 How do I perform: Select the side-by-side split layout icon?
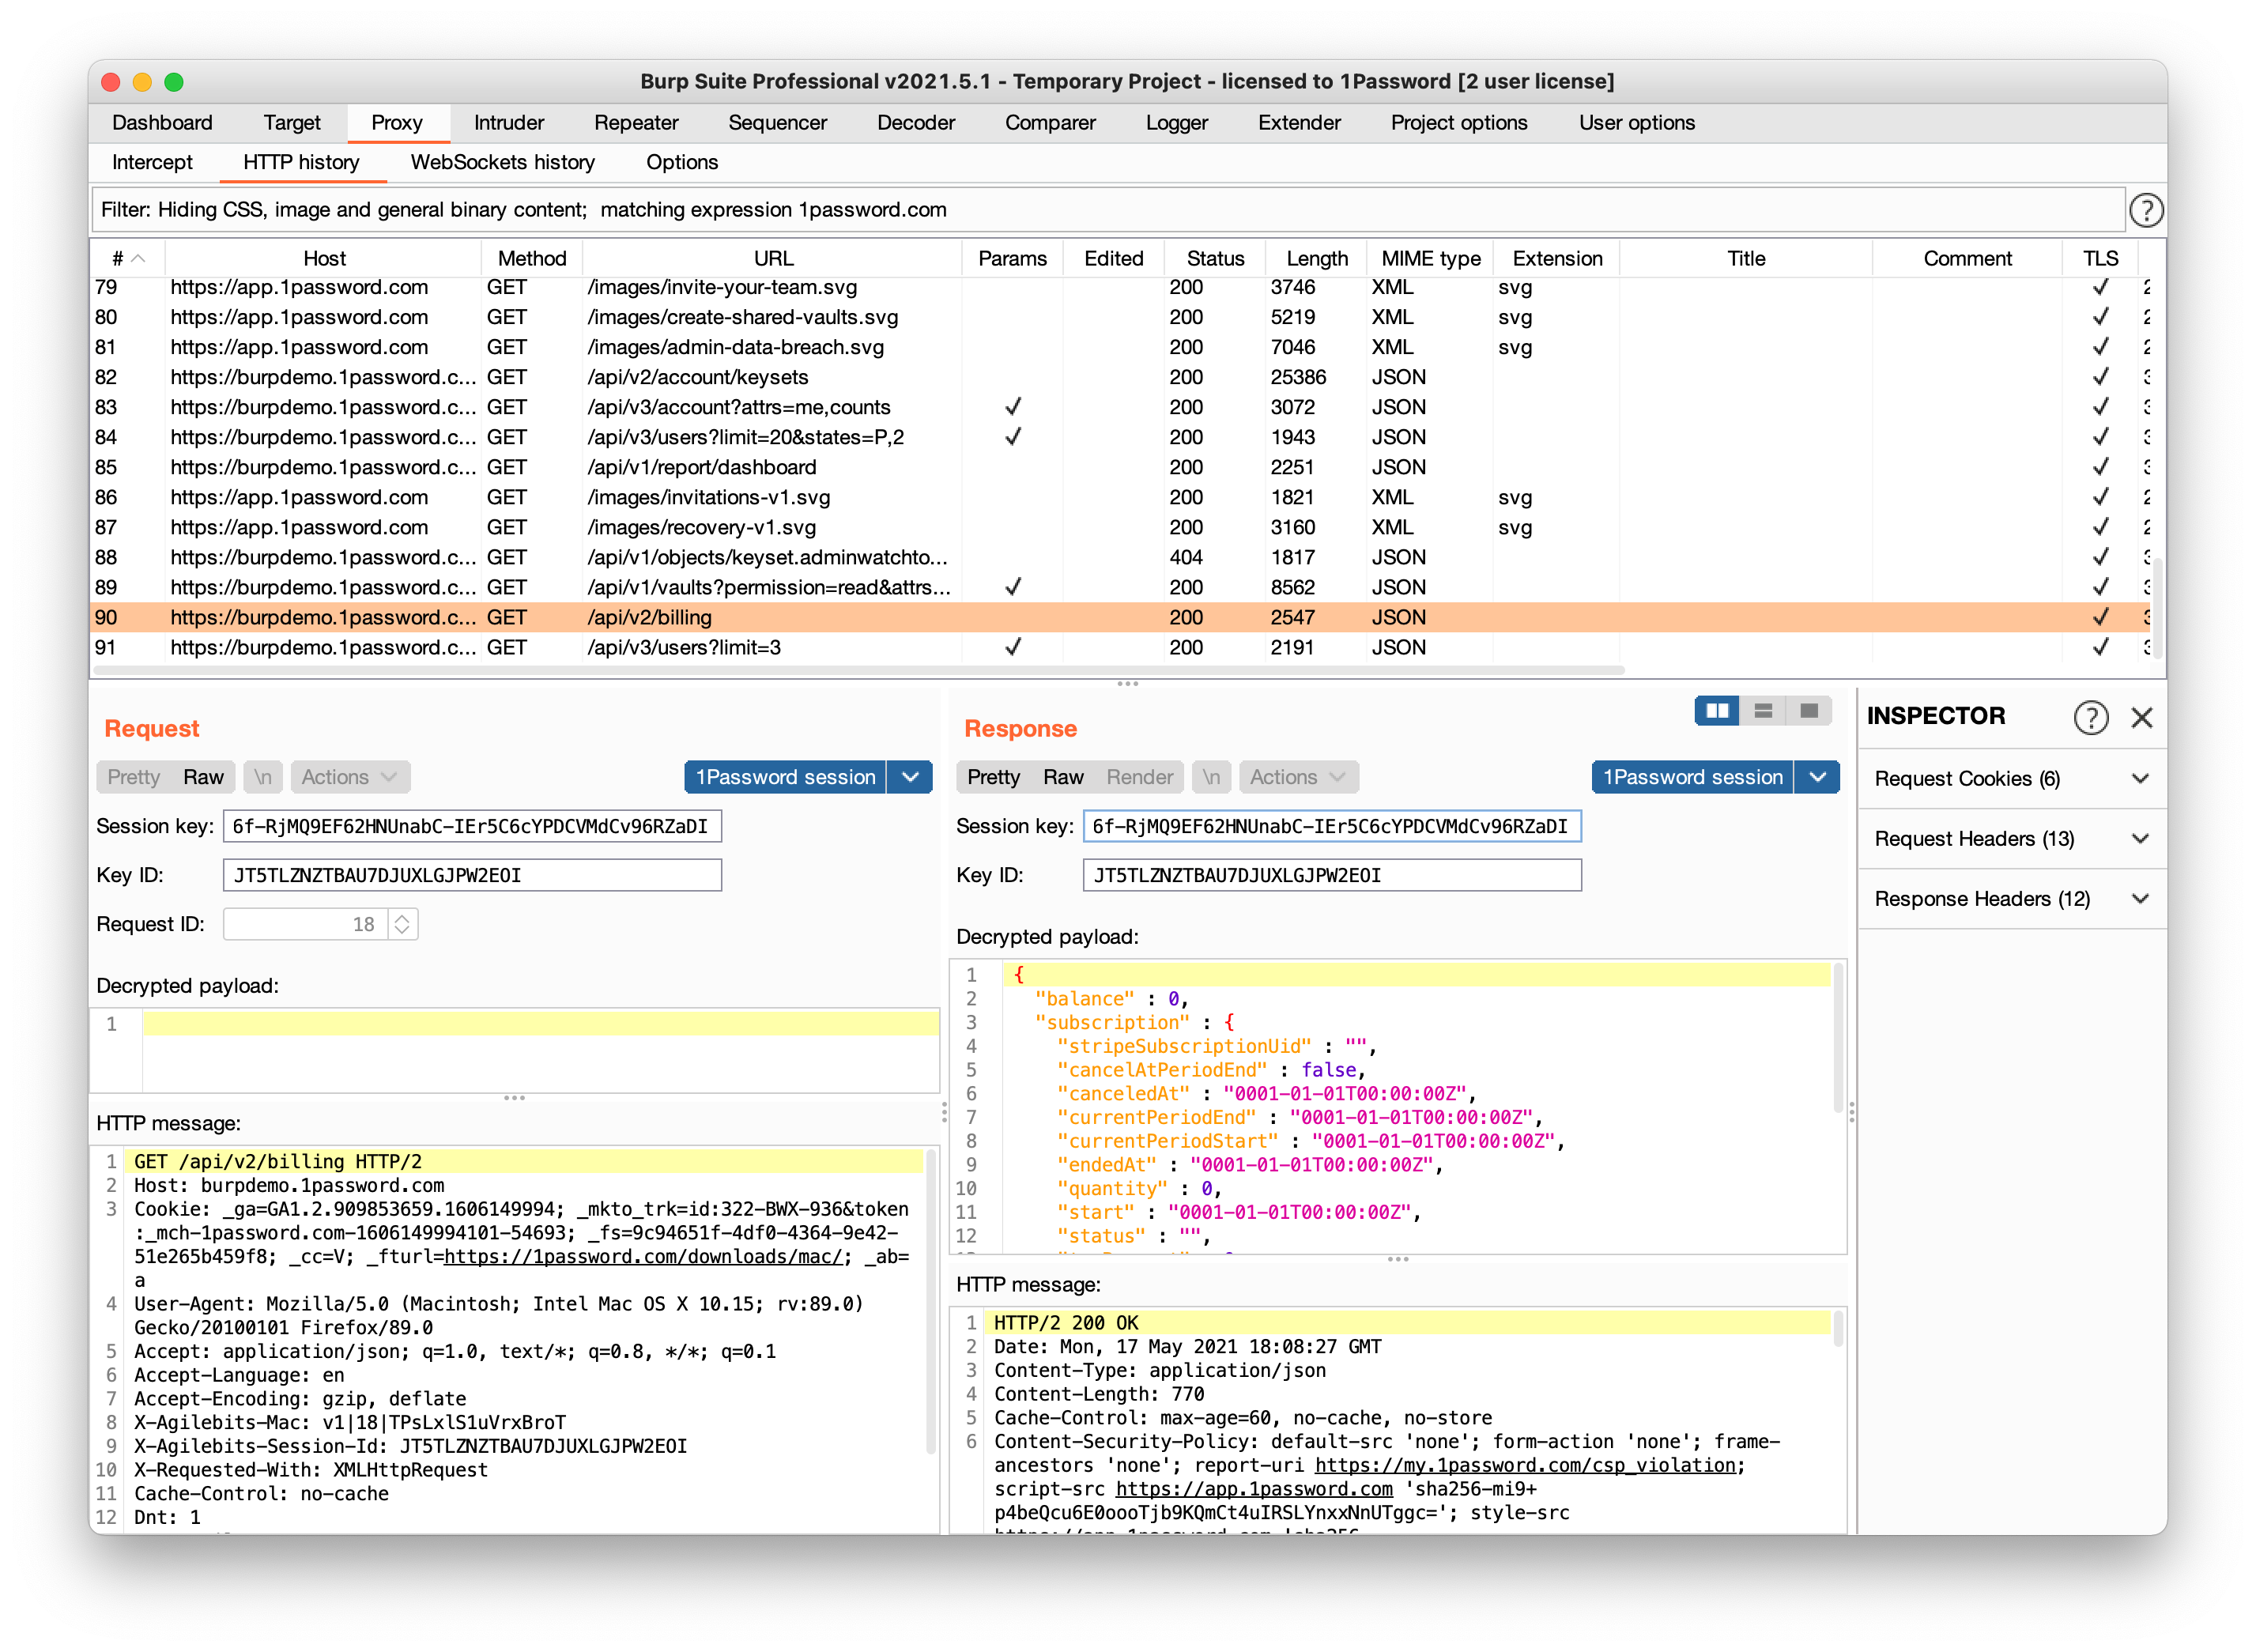1717,710
